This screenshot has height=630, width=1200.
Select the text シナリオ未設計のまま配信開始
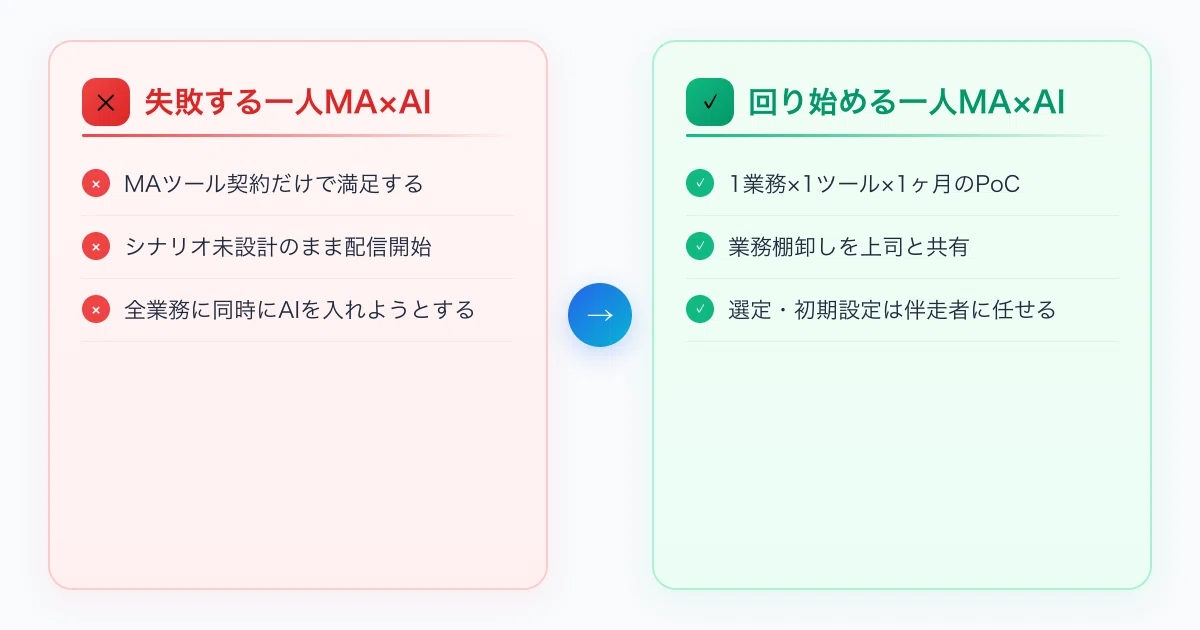click(278, 247)
